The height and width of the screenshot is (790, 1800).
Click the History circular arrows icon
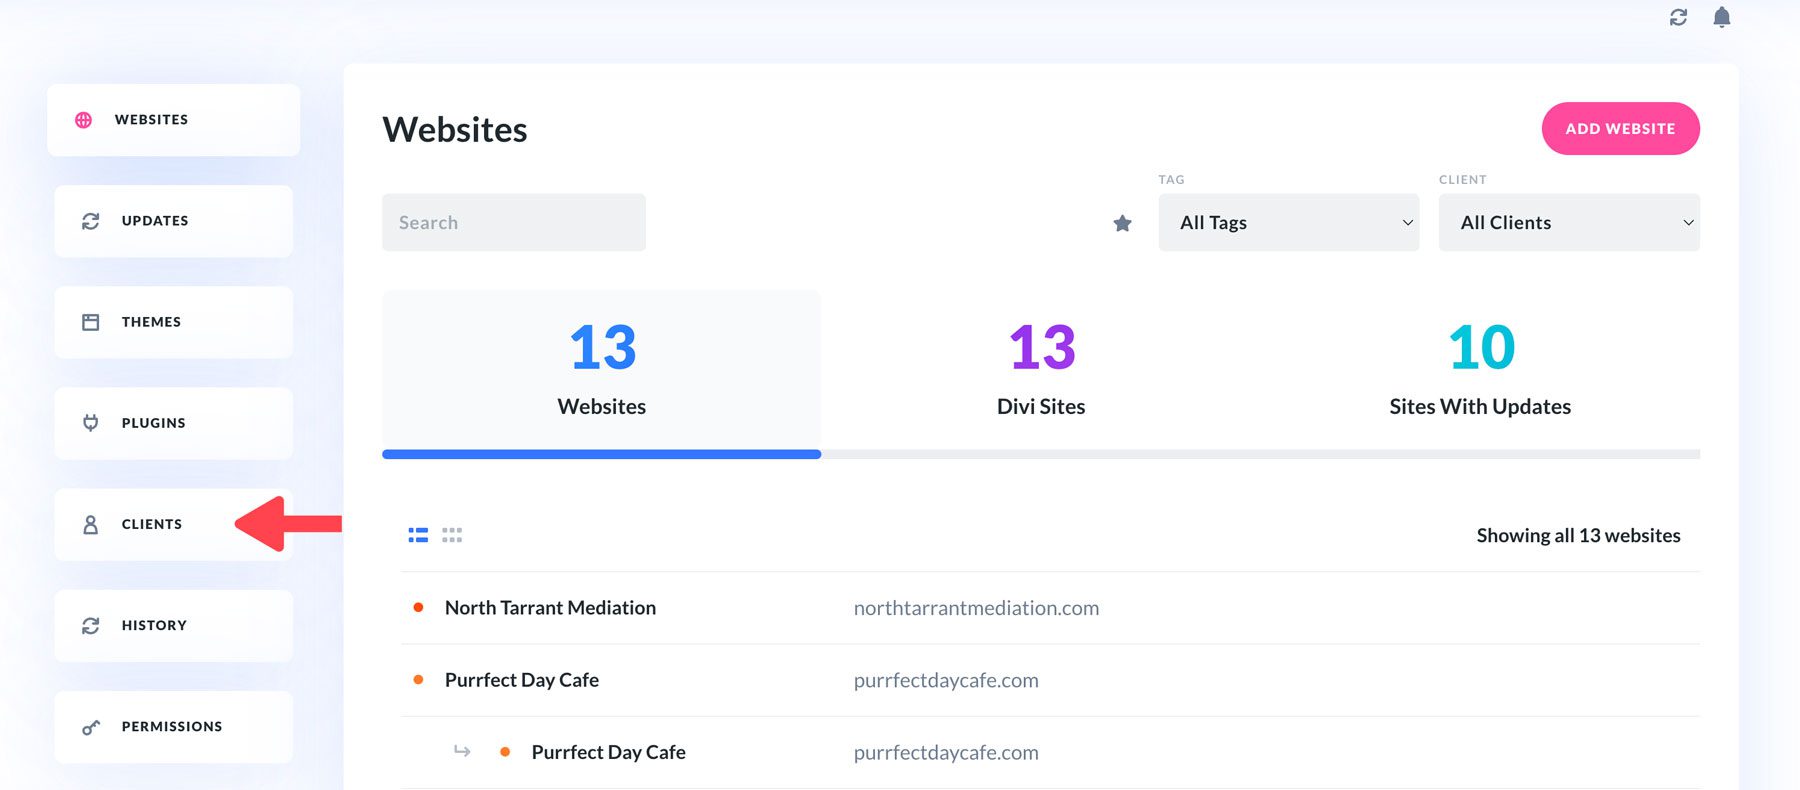pos(91,625)
